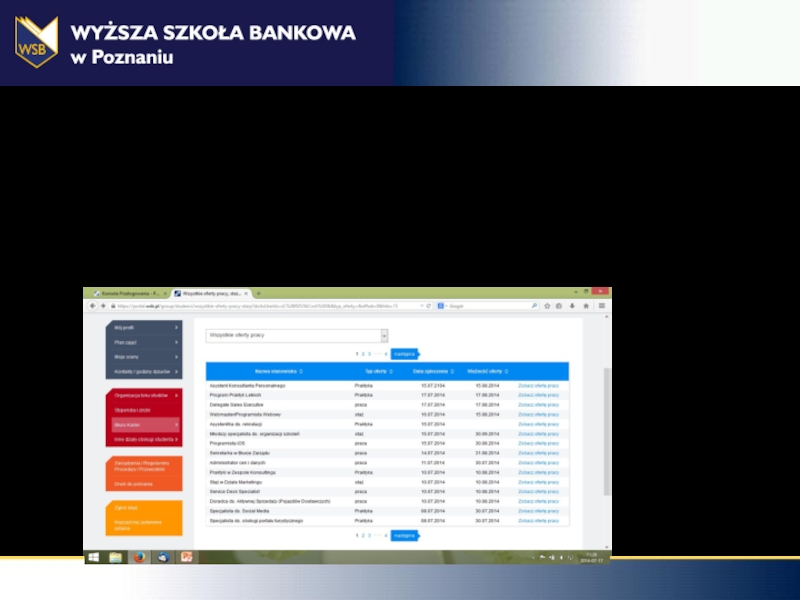Click the page vertical scrollbar thumb
Image resolution: width=800 pixels, height=600 pixels.
point(607,431)
